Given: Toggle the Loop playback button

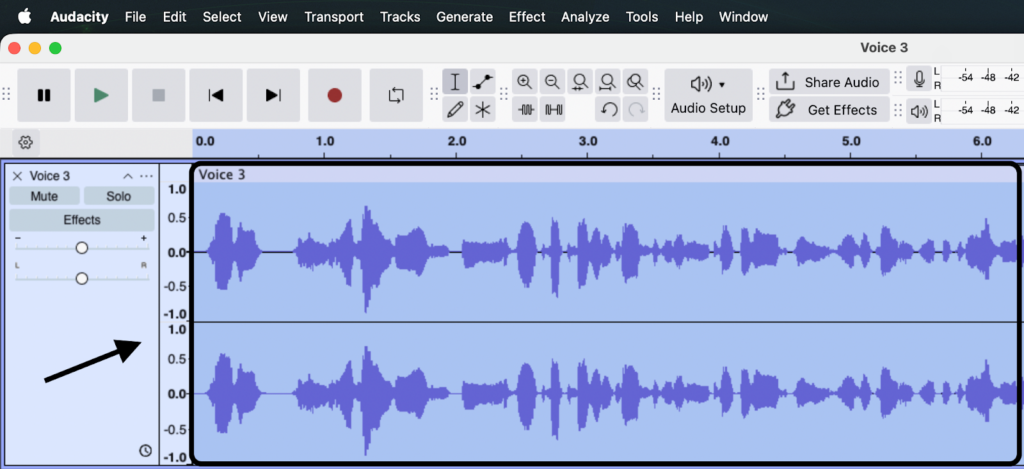Looking at the screenshot, I should (x=396, y=95).
